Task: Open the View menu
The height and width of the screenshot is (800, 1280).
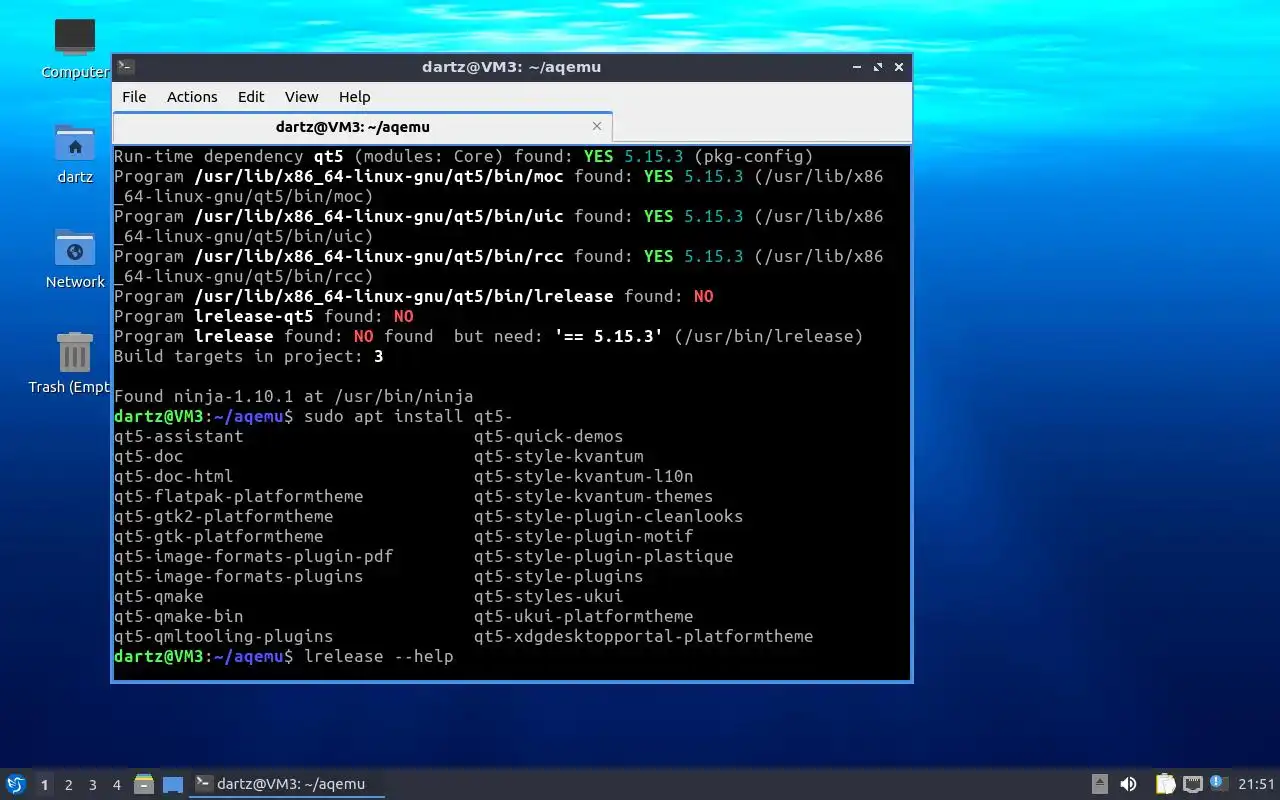Action: (x=301, y=97)
